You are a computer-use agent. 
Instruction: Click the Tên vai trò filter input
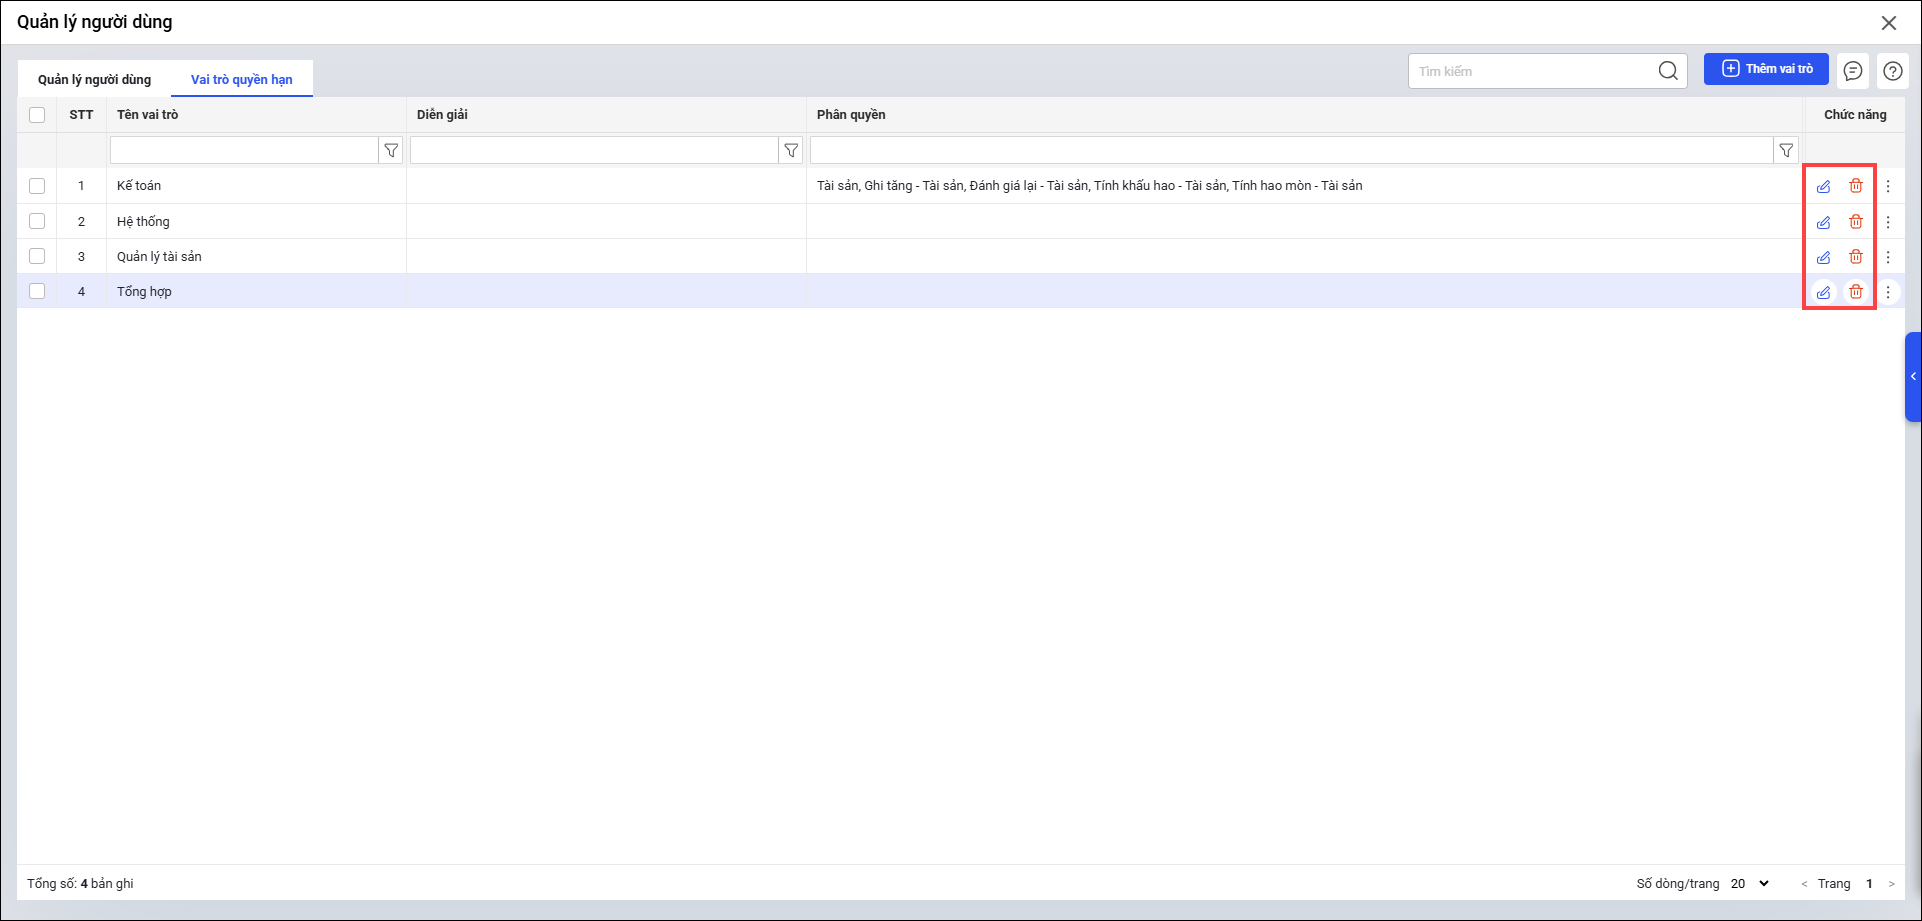(244, 151)
